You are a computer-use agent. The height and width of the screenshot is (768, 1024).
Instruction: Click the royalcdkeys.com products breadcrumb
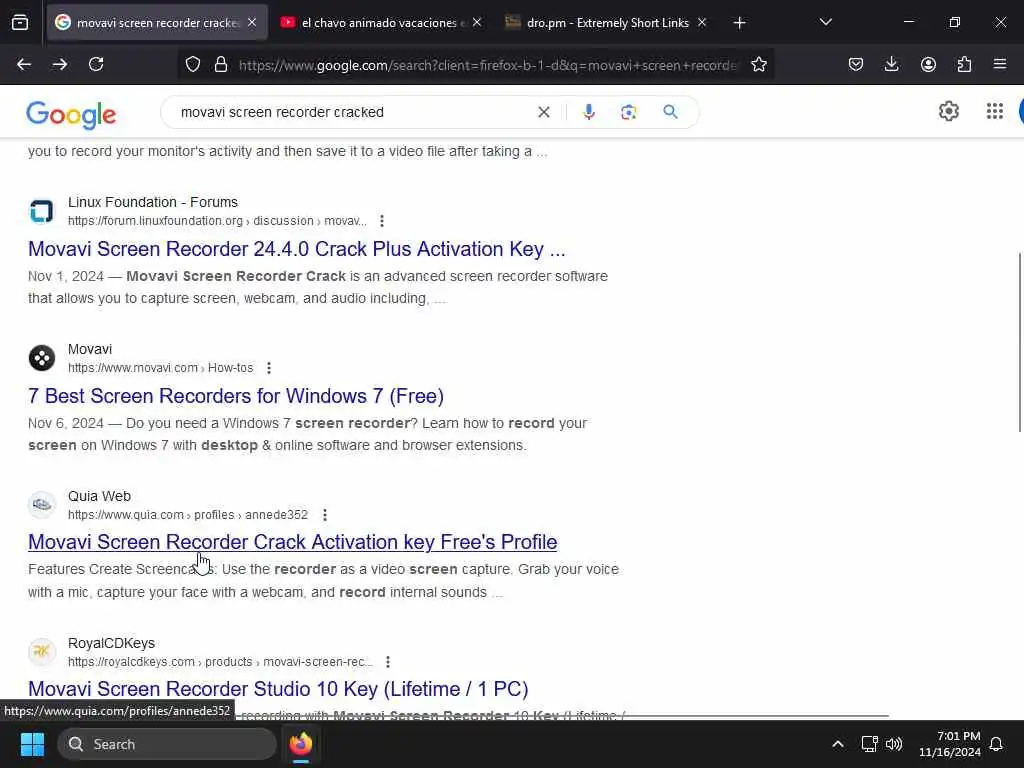pyautogui.click(x=220, y=662)
